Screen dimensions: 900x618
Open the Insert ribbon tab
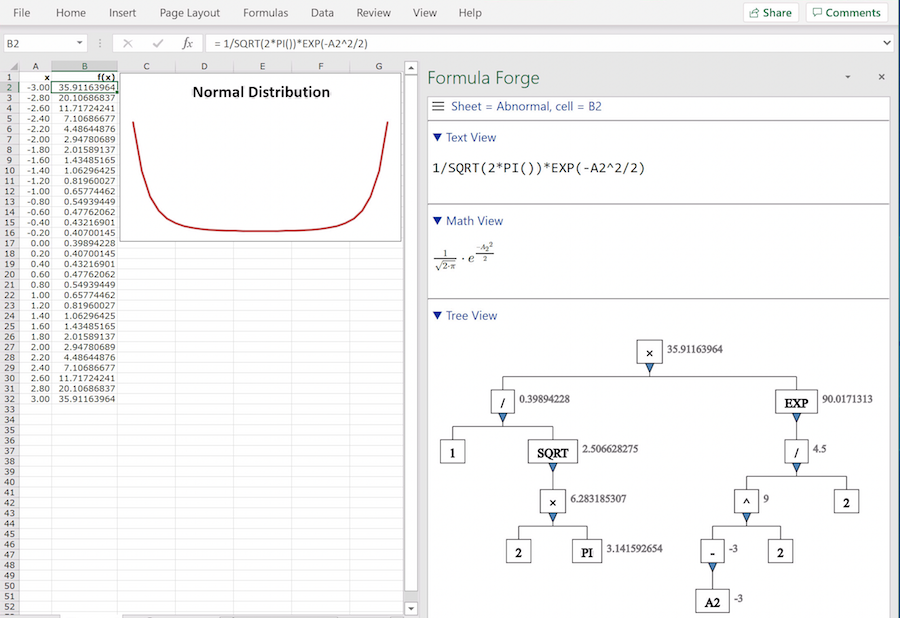(122, 13)
